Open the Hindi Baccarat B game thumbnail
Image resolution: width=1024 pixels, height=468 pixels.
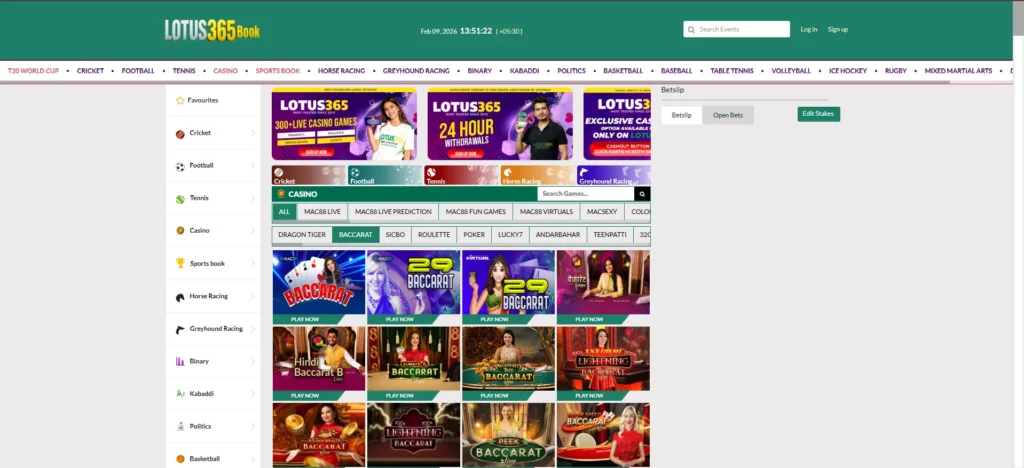(x=318, y=358)
